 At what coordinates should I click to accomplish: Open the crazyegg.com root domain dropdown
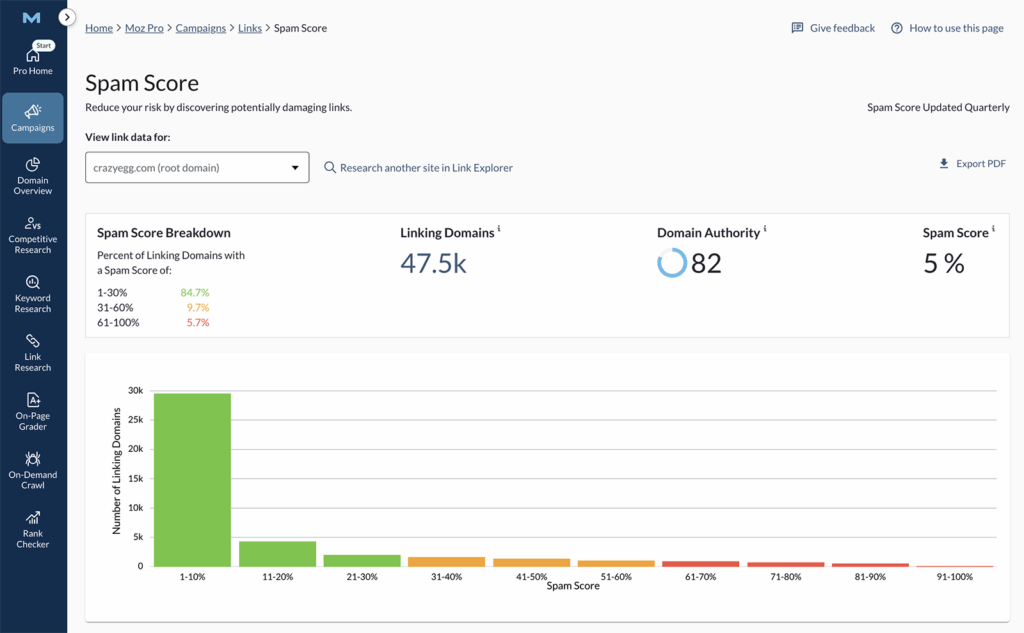(x=197, y=168)
